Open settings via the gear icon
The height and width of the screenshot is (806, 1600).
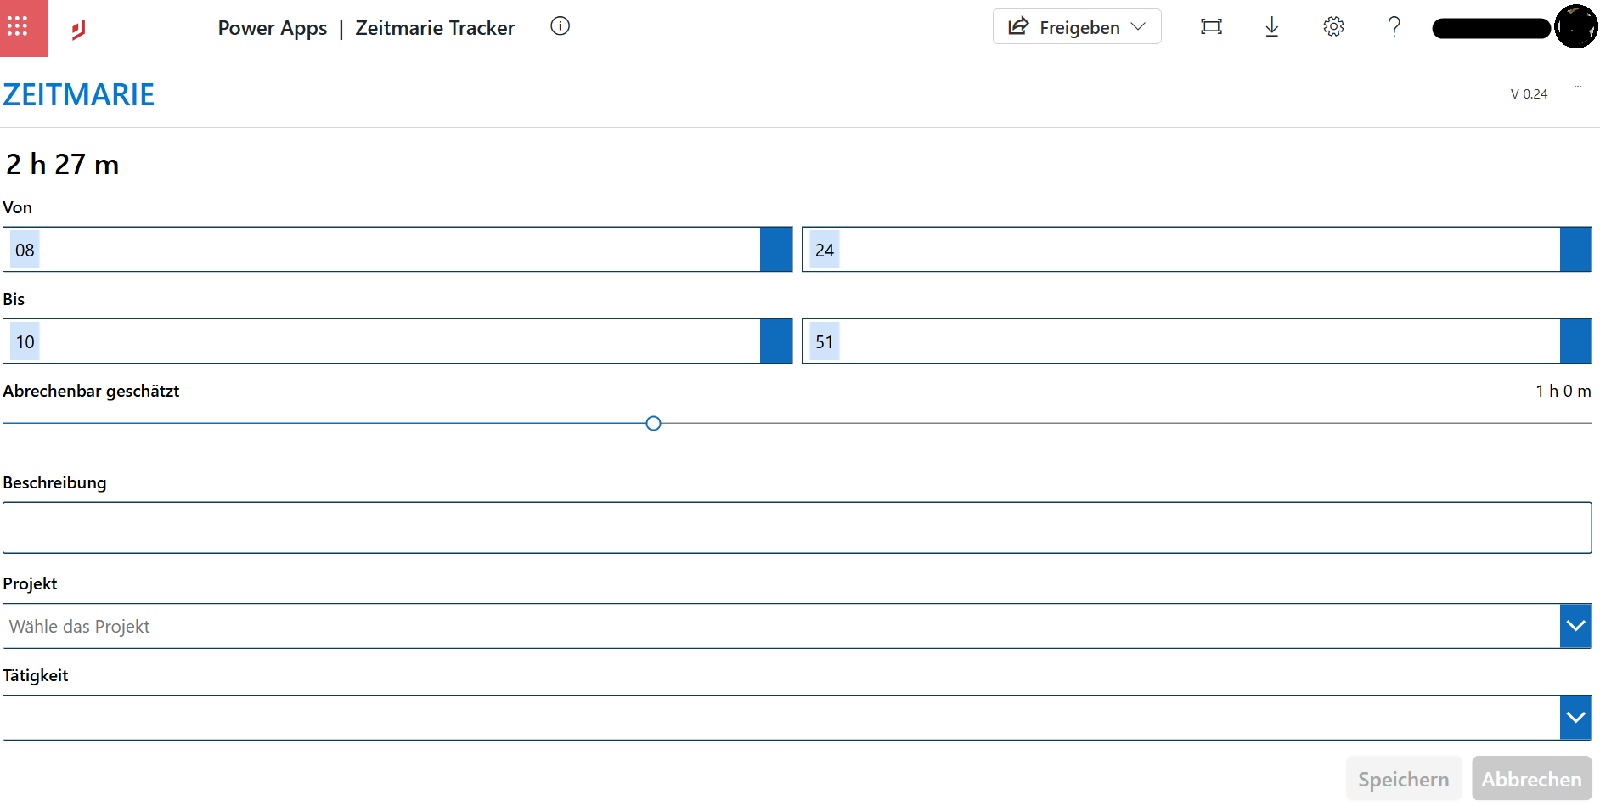tap(1334, 27)
